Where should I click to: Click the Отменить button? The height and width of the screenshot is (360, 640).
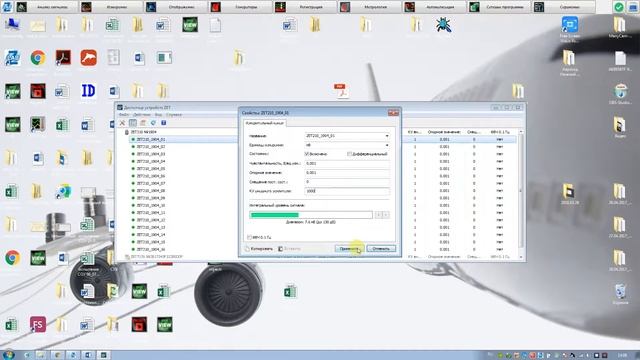tap(381, 249)
